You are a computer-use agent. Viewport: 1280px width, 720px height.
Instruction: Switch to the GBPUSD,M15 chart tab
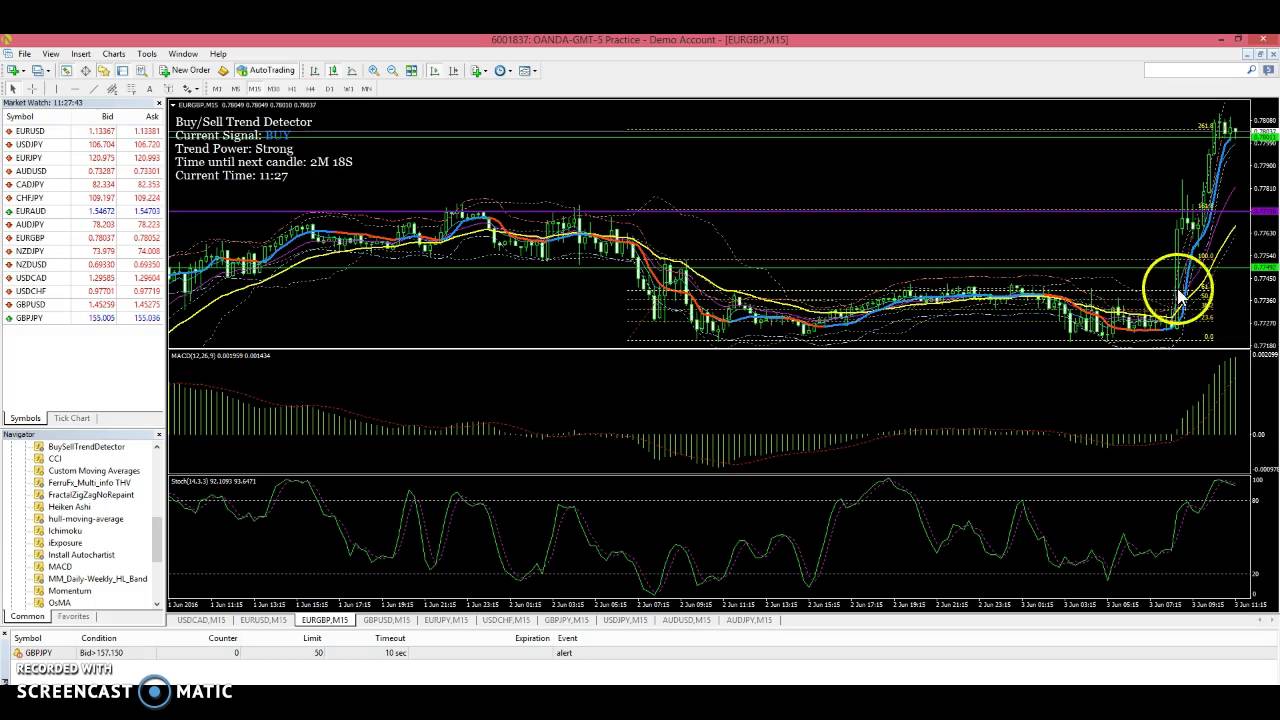[x=386, y=620]
